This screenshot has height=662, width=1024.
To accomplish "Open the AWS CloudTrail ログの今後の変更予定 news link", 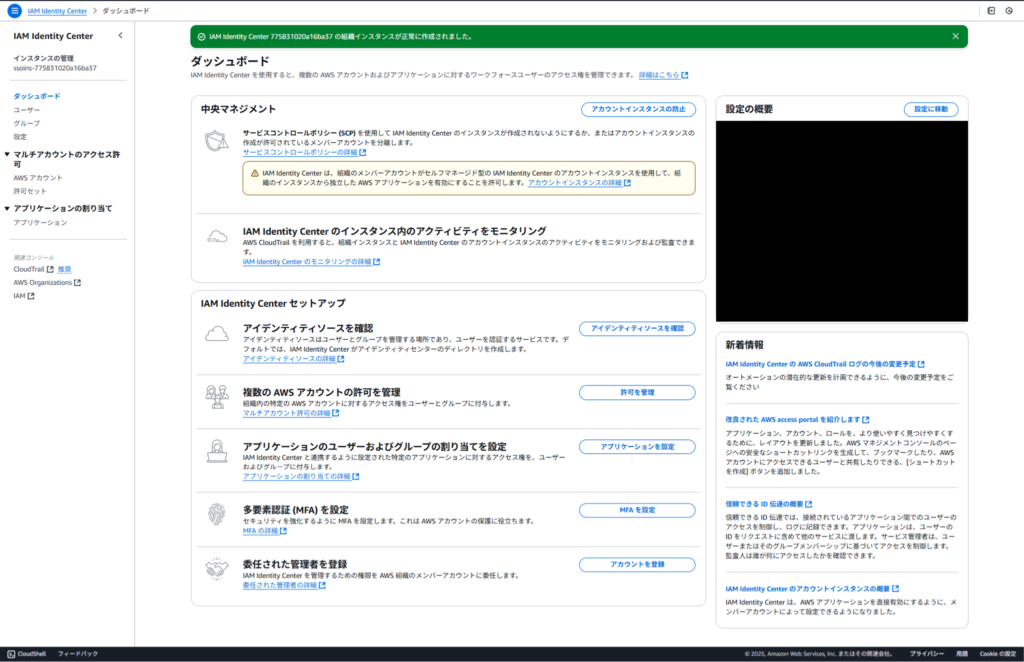I will pyautogui.click(x=825, y=364).
